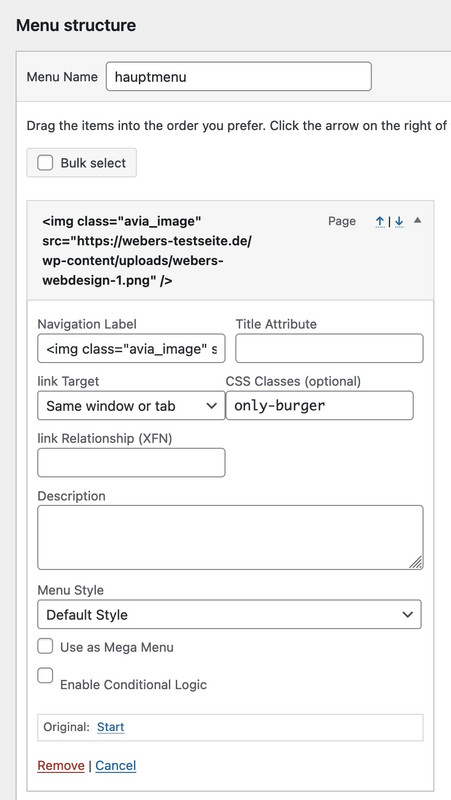
Task: Click inside the Description text area
Action: coord(230,537)
